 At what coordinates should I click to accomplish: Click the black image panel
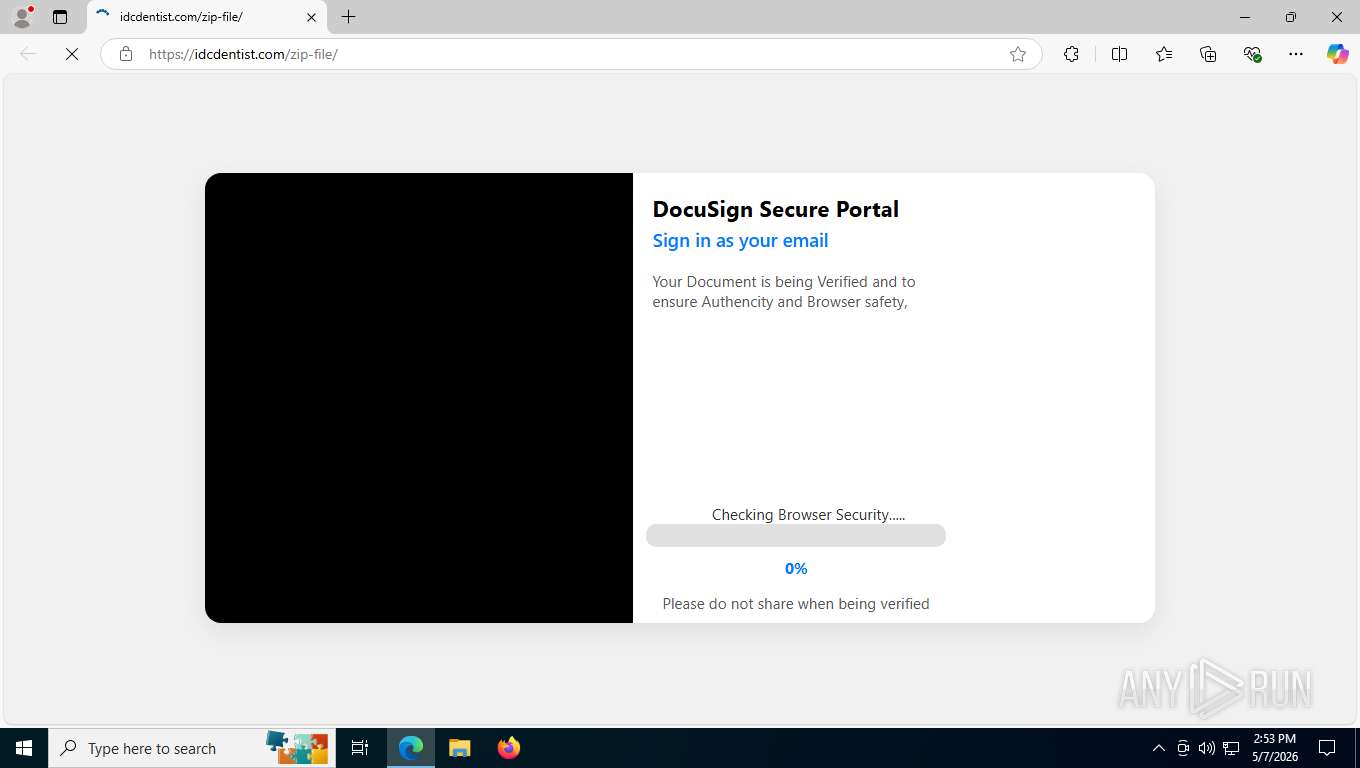pos(419,398)
